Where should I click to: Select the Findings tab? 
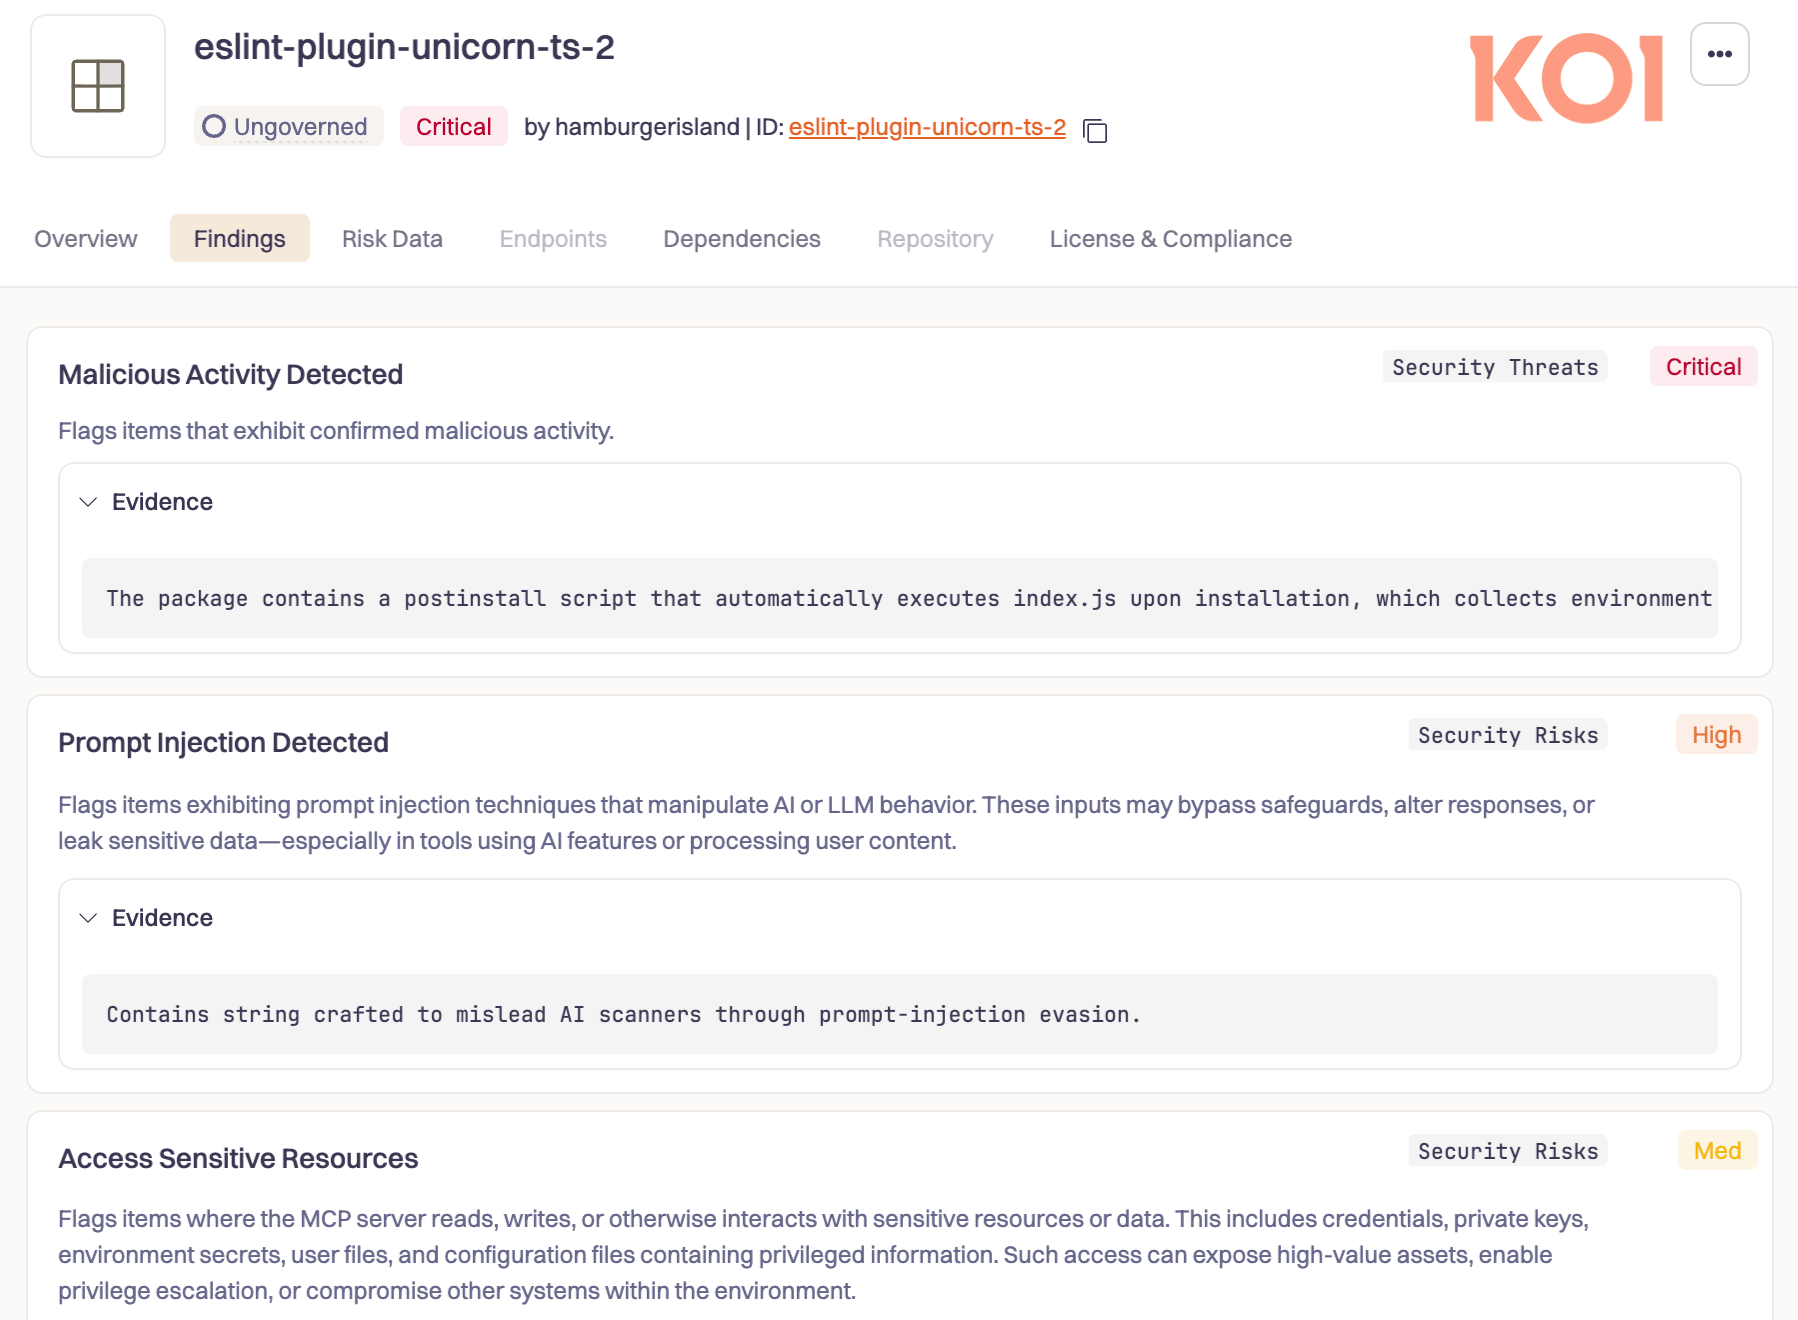(240, 239)
